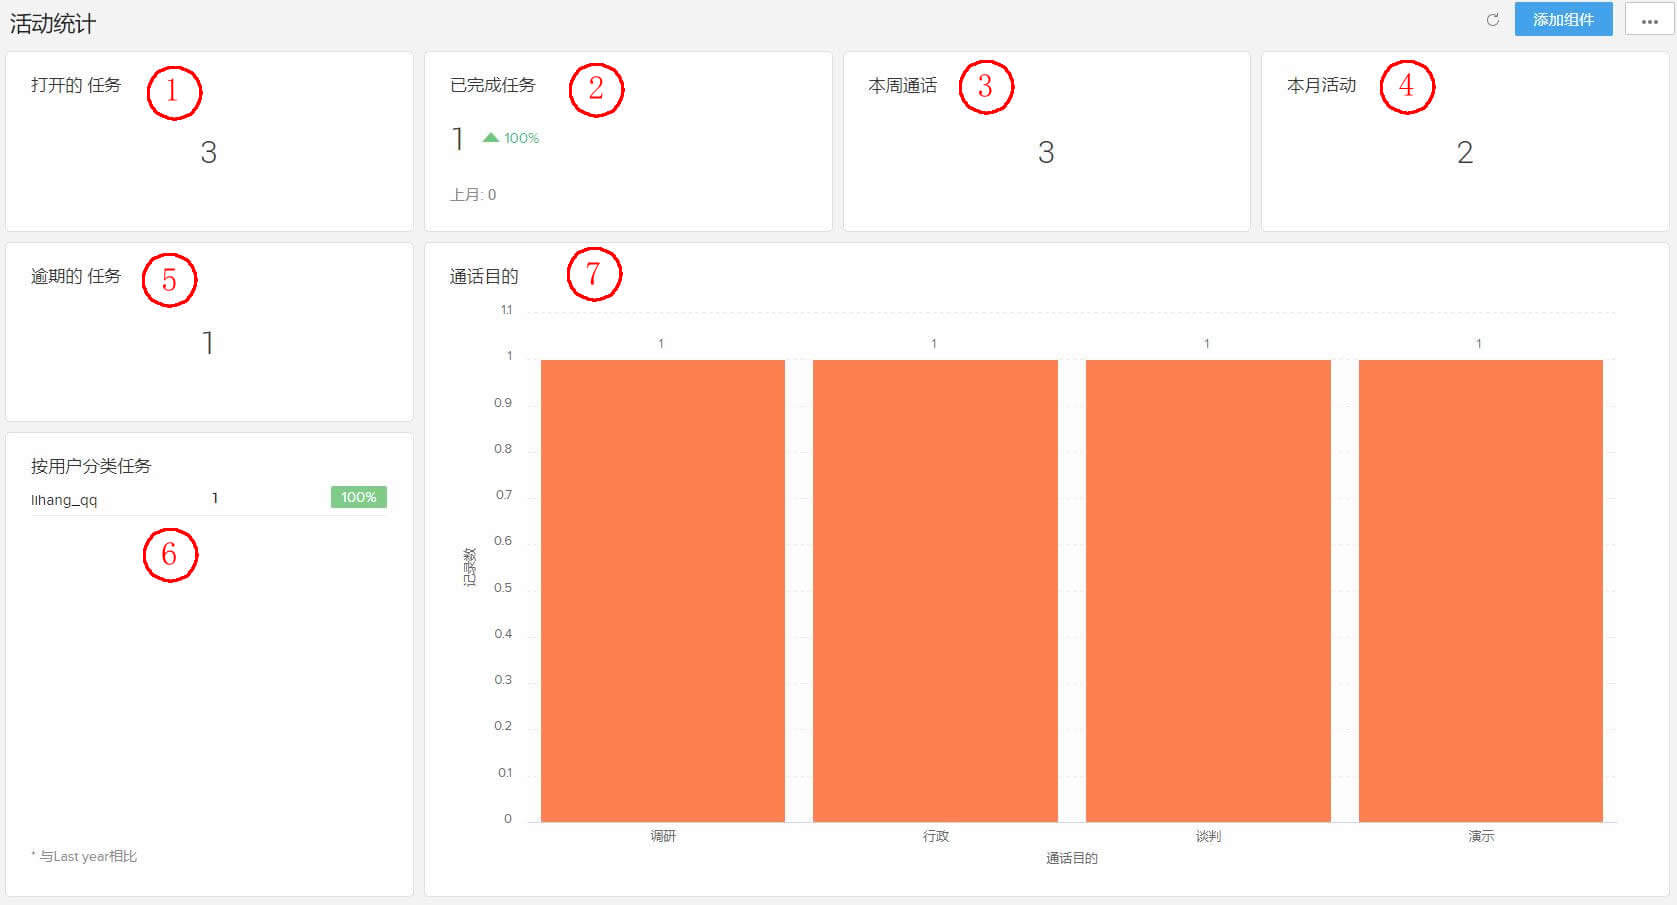
Task: Click the 演示 axis label
Action: click(1480, 837)
